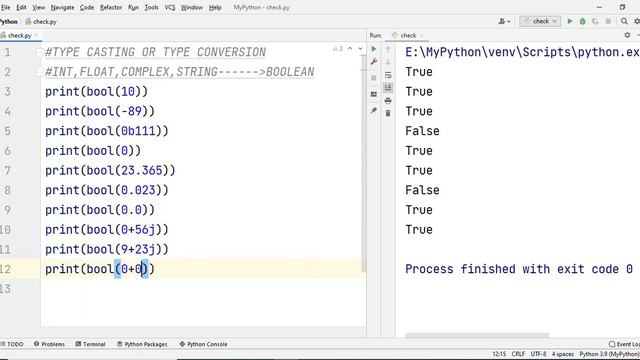Viewport: 640px width, 360px height.
Task: Click the empty line 13 in the editor
Action: tap(203, 289)
